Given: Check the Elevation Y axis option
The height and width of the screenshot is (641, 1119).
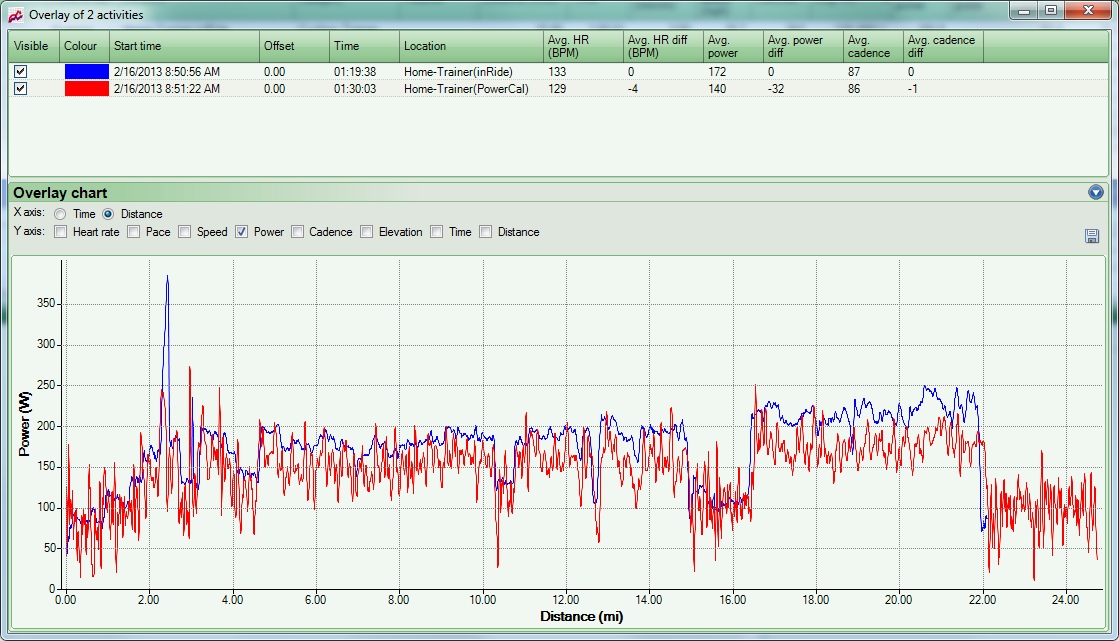Looking at the screenshot, I should pyautogui.click(x=367, y=232).
